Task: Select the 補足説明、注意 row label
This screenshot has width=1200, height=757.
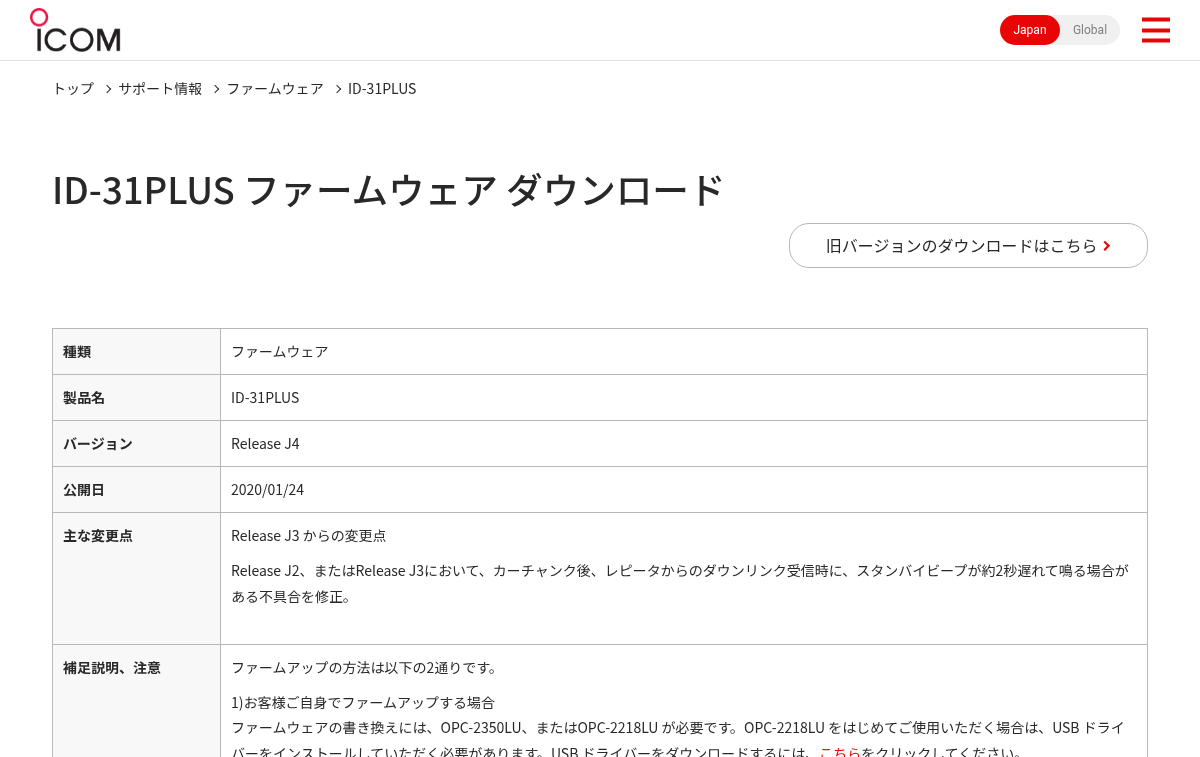Action: tap(112, 667)
